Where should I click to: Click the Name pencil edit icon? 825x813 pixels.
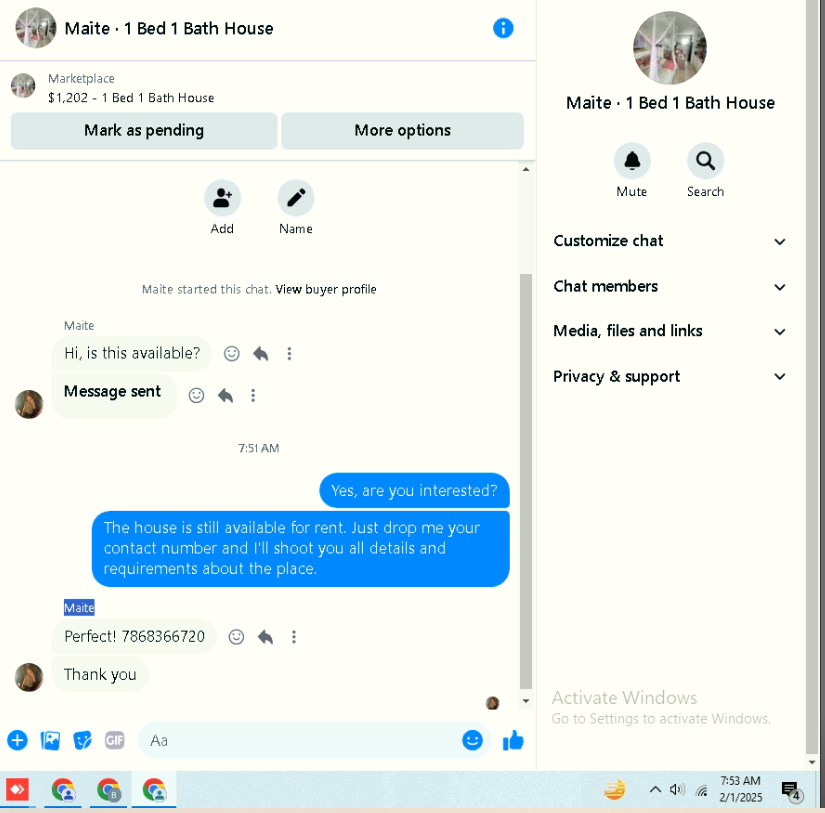(x=296, y=198)
